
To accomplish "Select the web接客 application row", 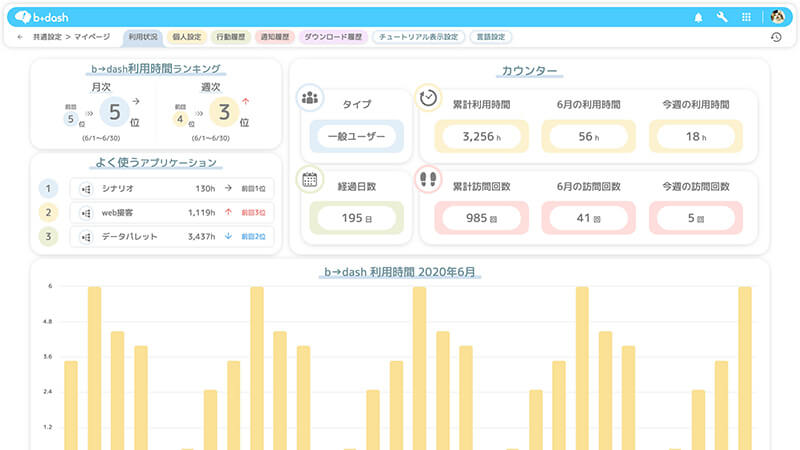I will 171,213.
